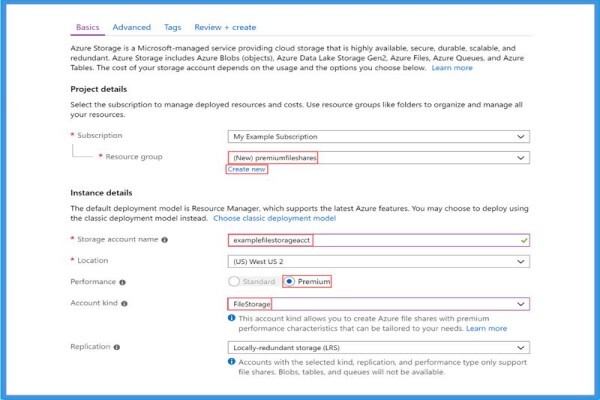Click the blue info icon beside the Replication note
This screenshot has height=400, width=600.
(x=232, y=361)
